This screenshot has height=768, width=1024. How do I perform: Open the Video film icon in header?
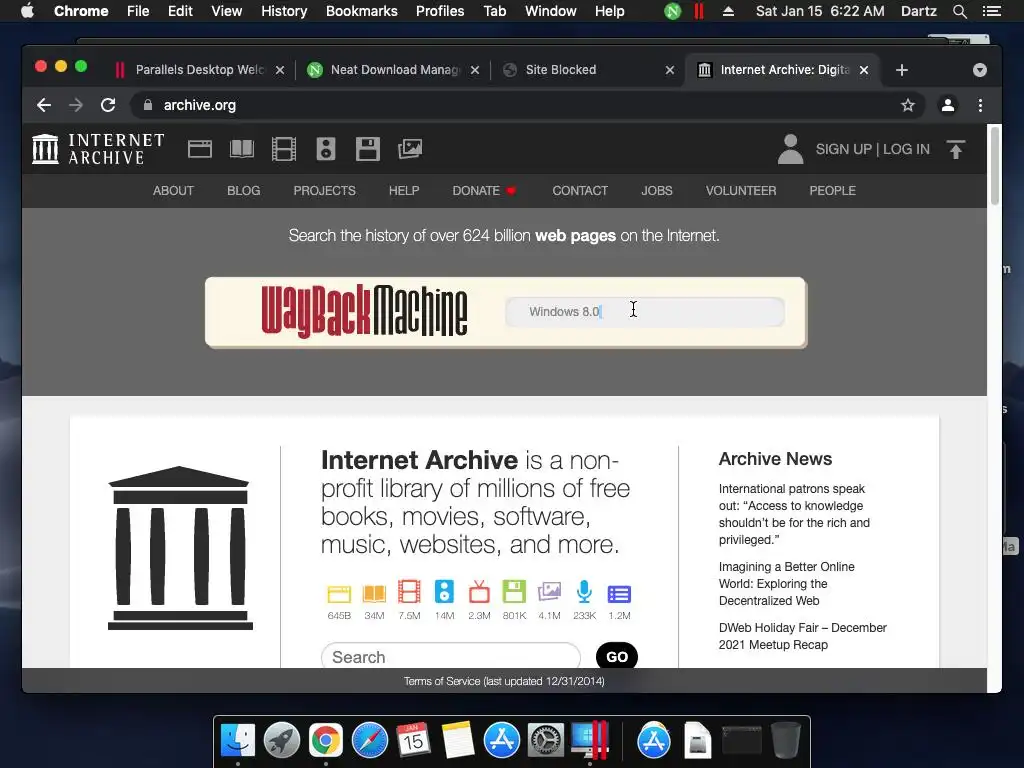point(283,149)
